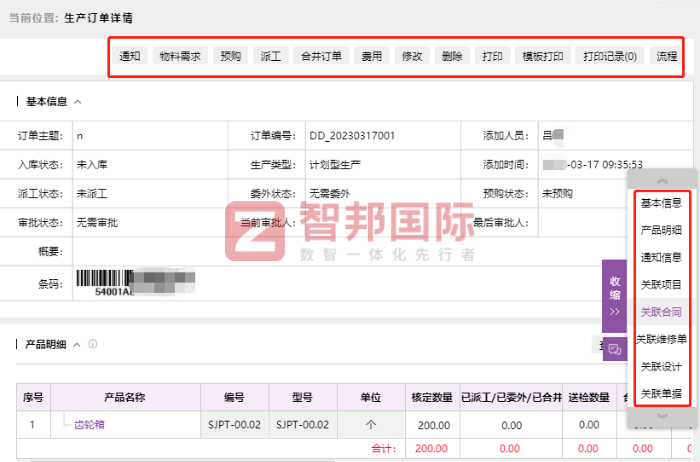Screen dimensions: 700x462
Task: Click the 预购 button
Action: [230, 56]
